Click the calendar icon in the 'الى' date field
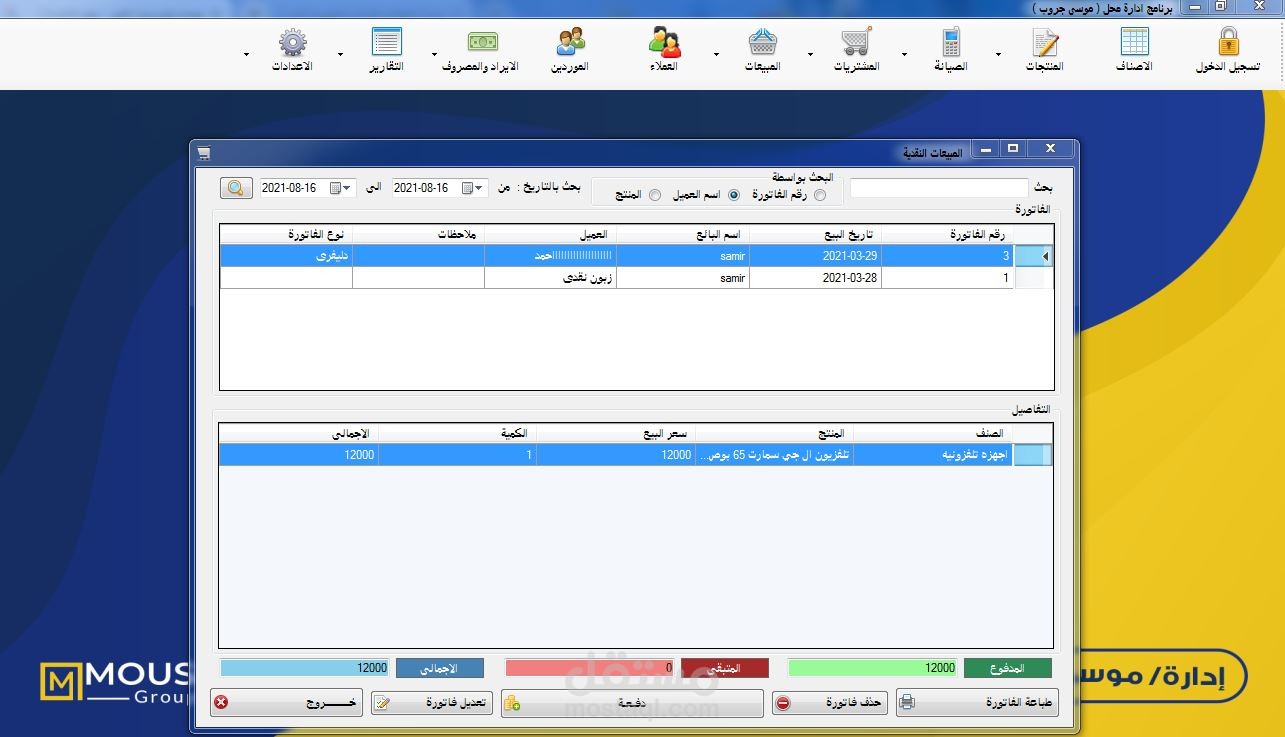Viewport: 1285px width, 737px height. click(335, 188)
